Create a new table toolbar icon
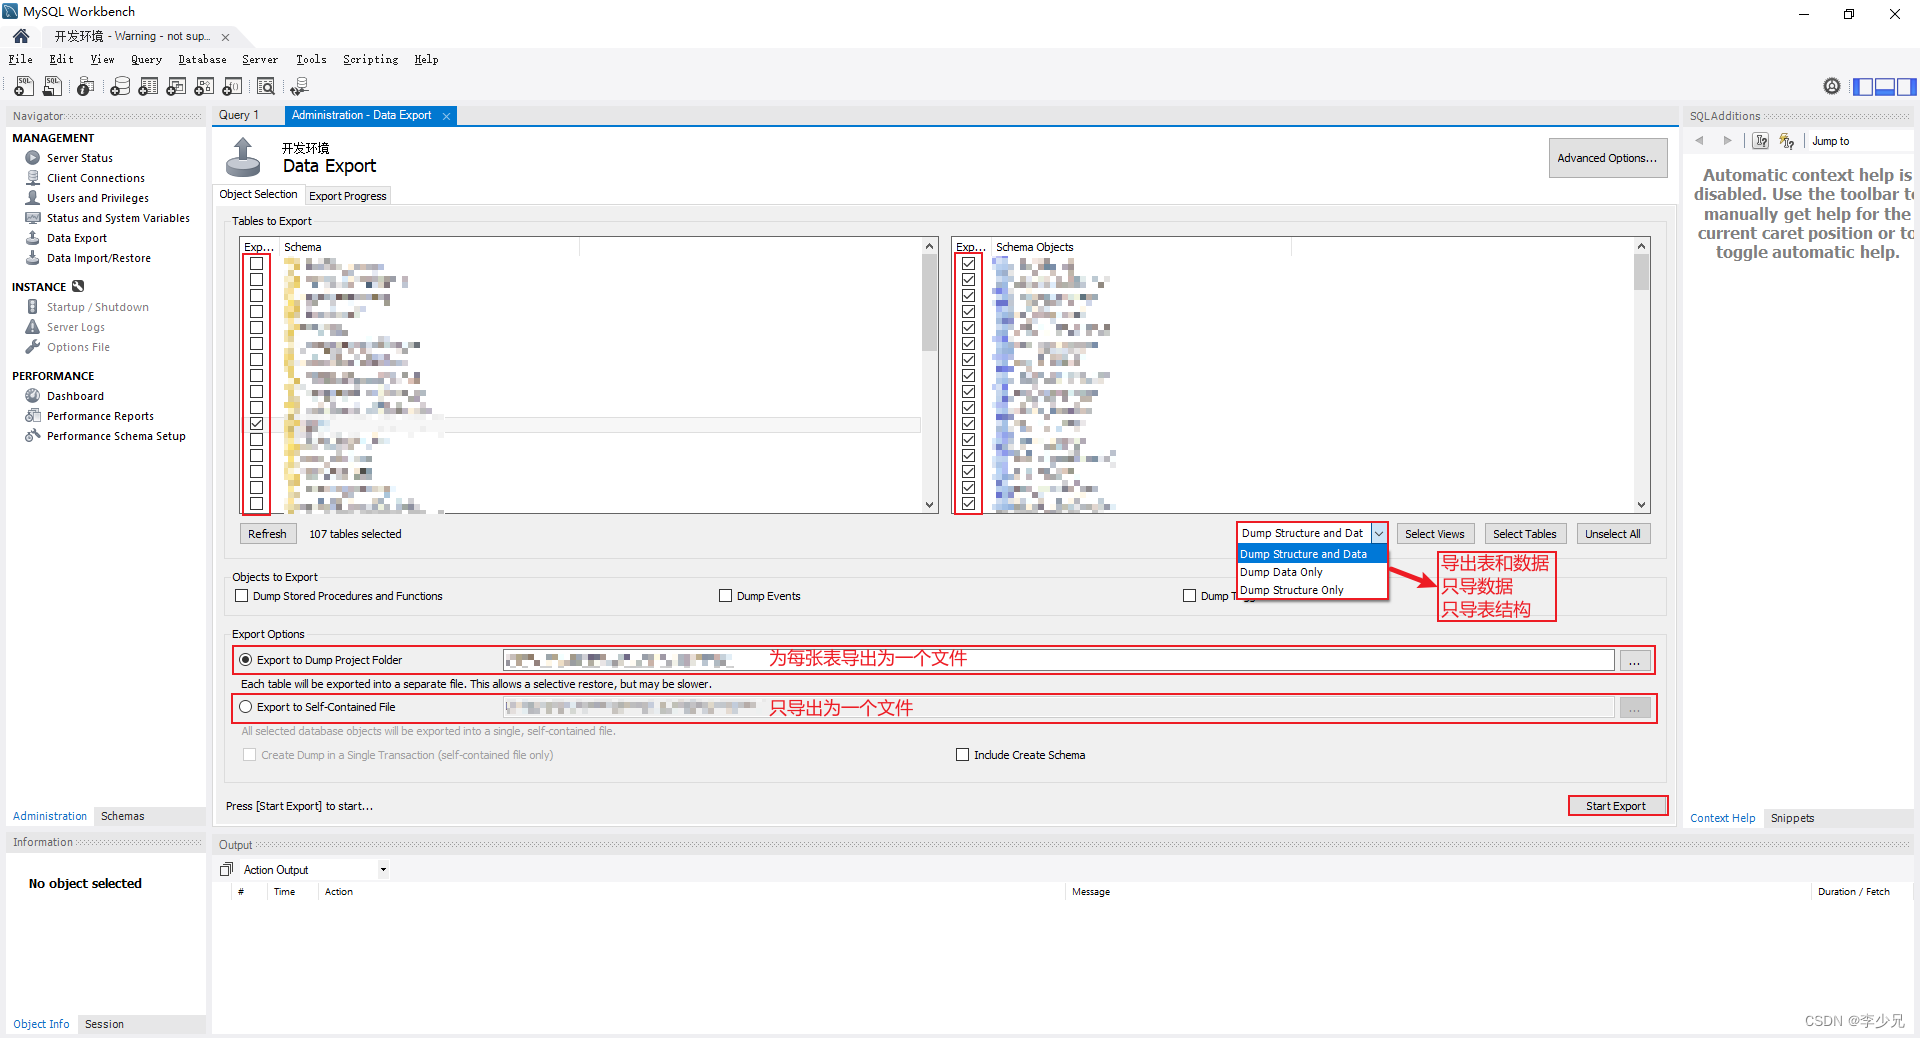The width and height of the screenshot is (1920, 1038). click(x=148, y=87)
